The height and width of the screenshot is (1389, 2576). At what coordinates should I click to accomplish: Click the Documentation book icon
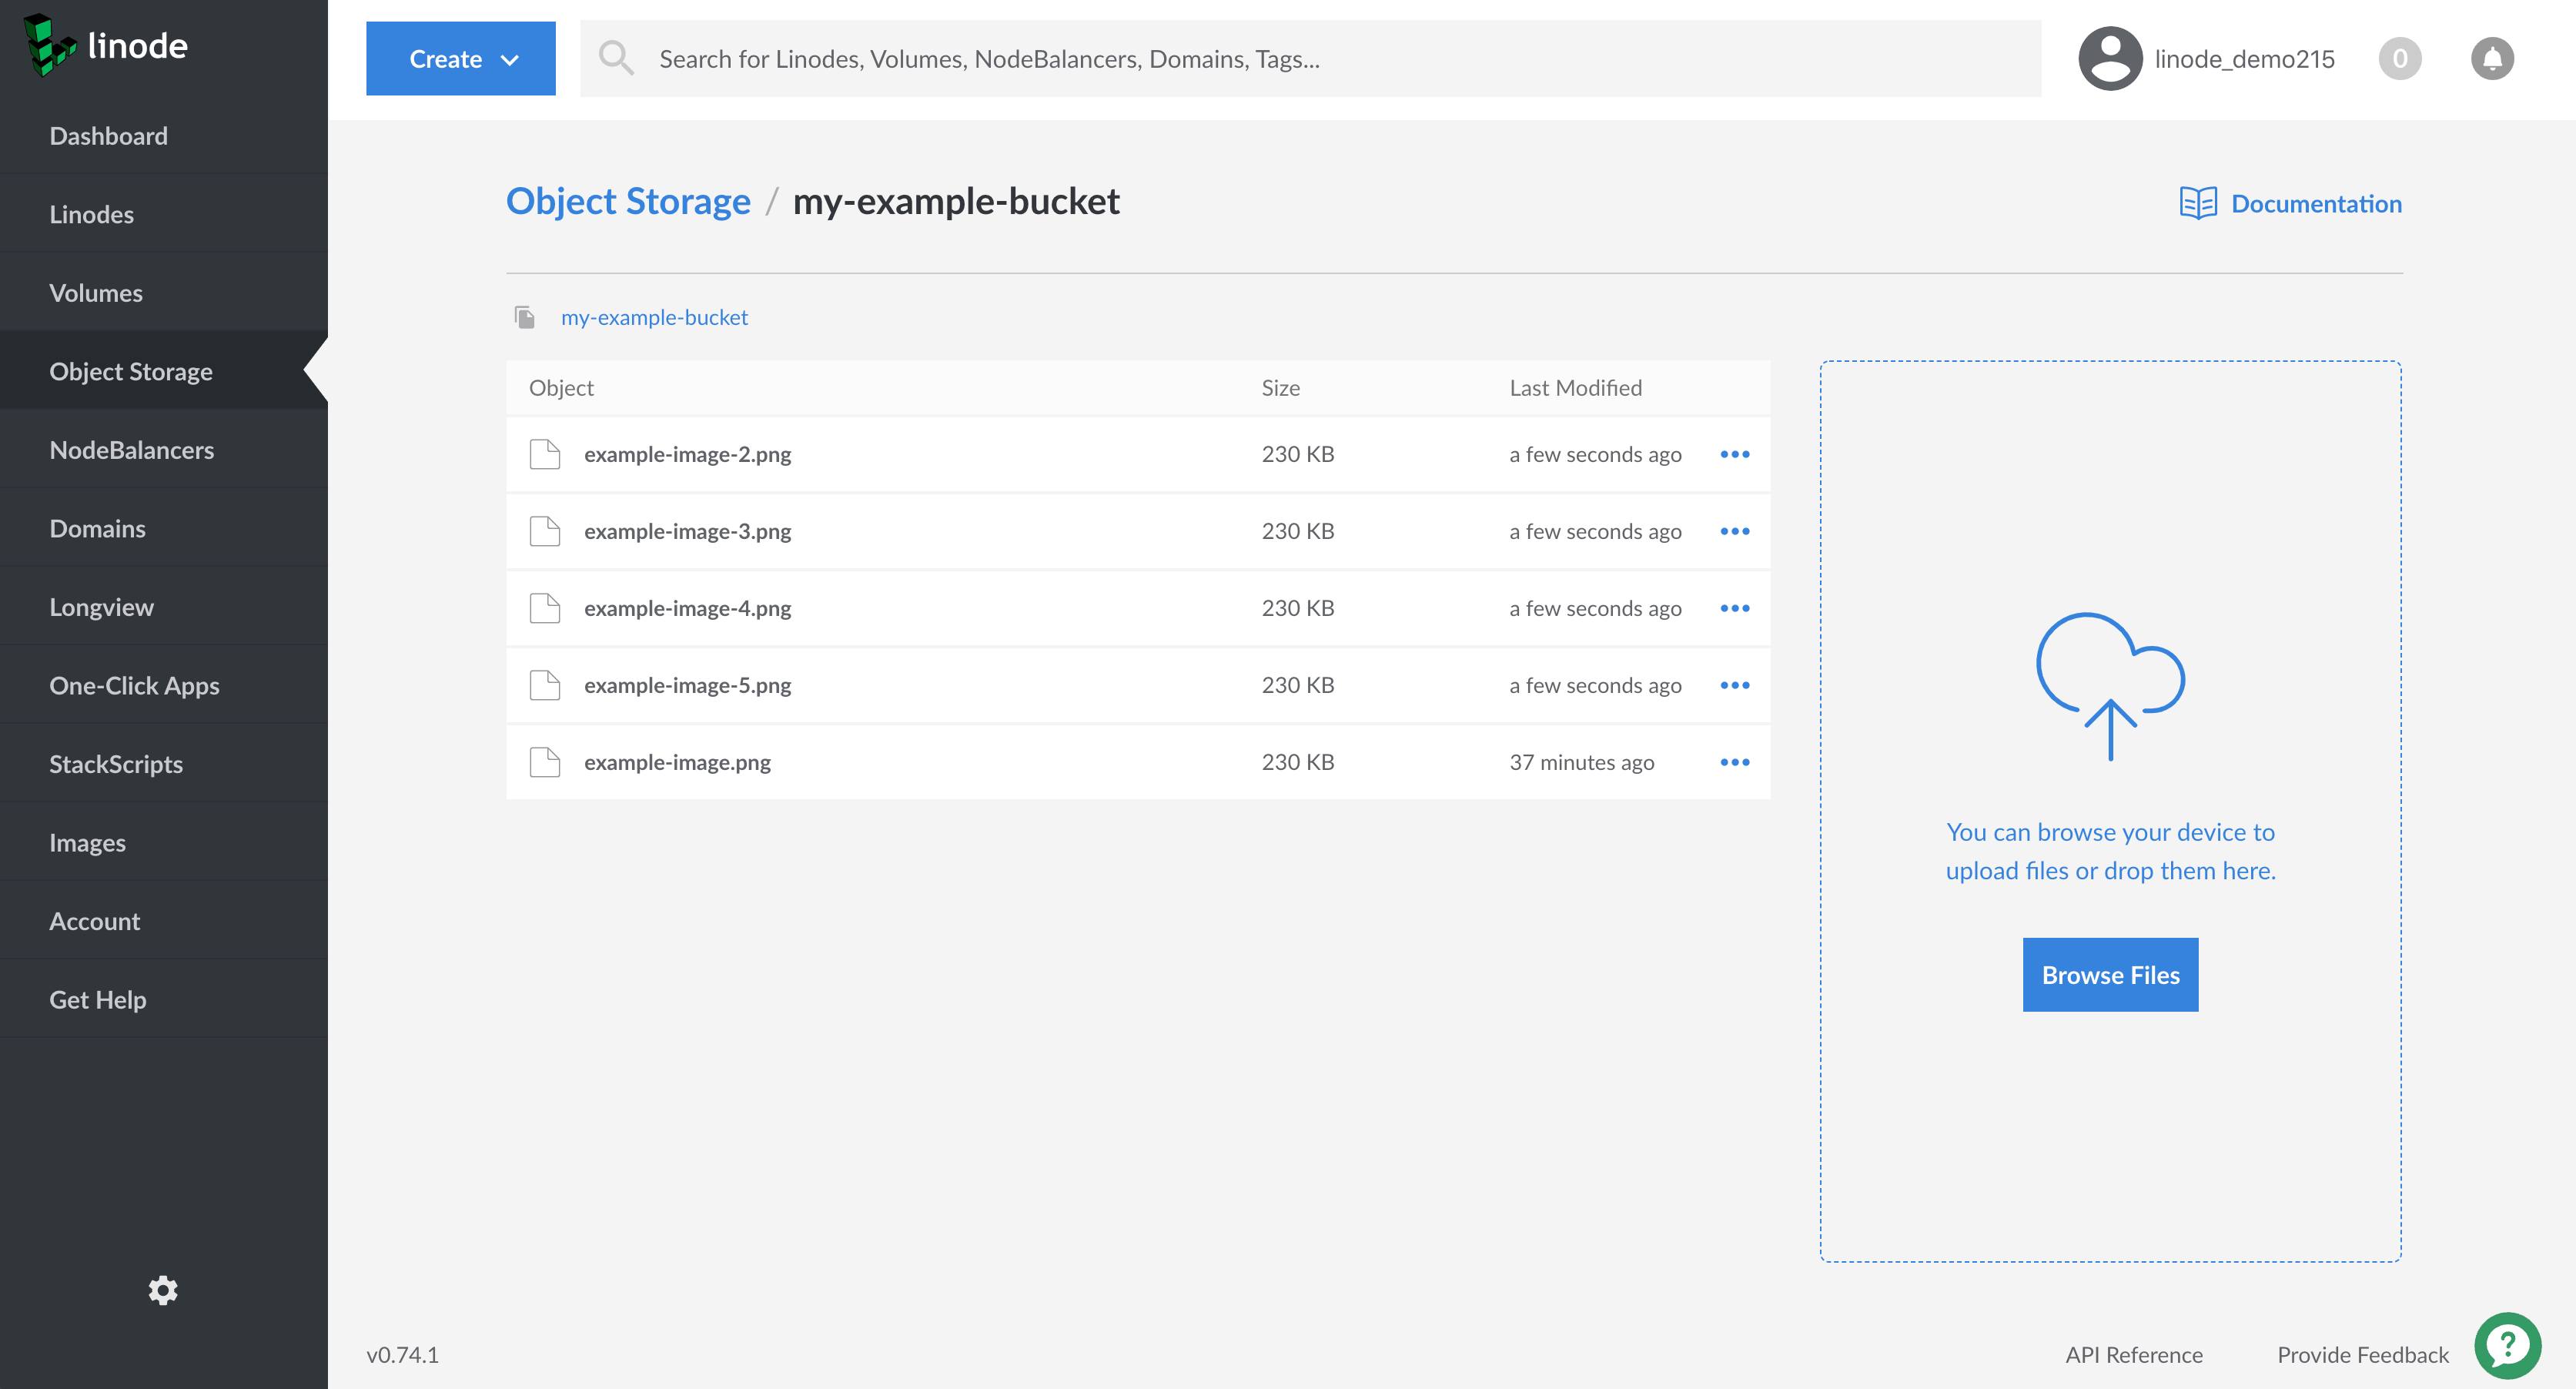(x=2198, y=203)
